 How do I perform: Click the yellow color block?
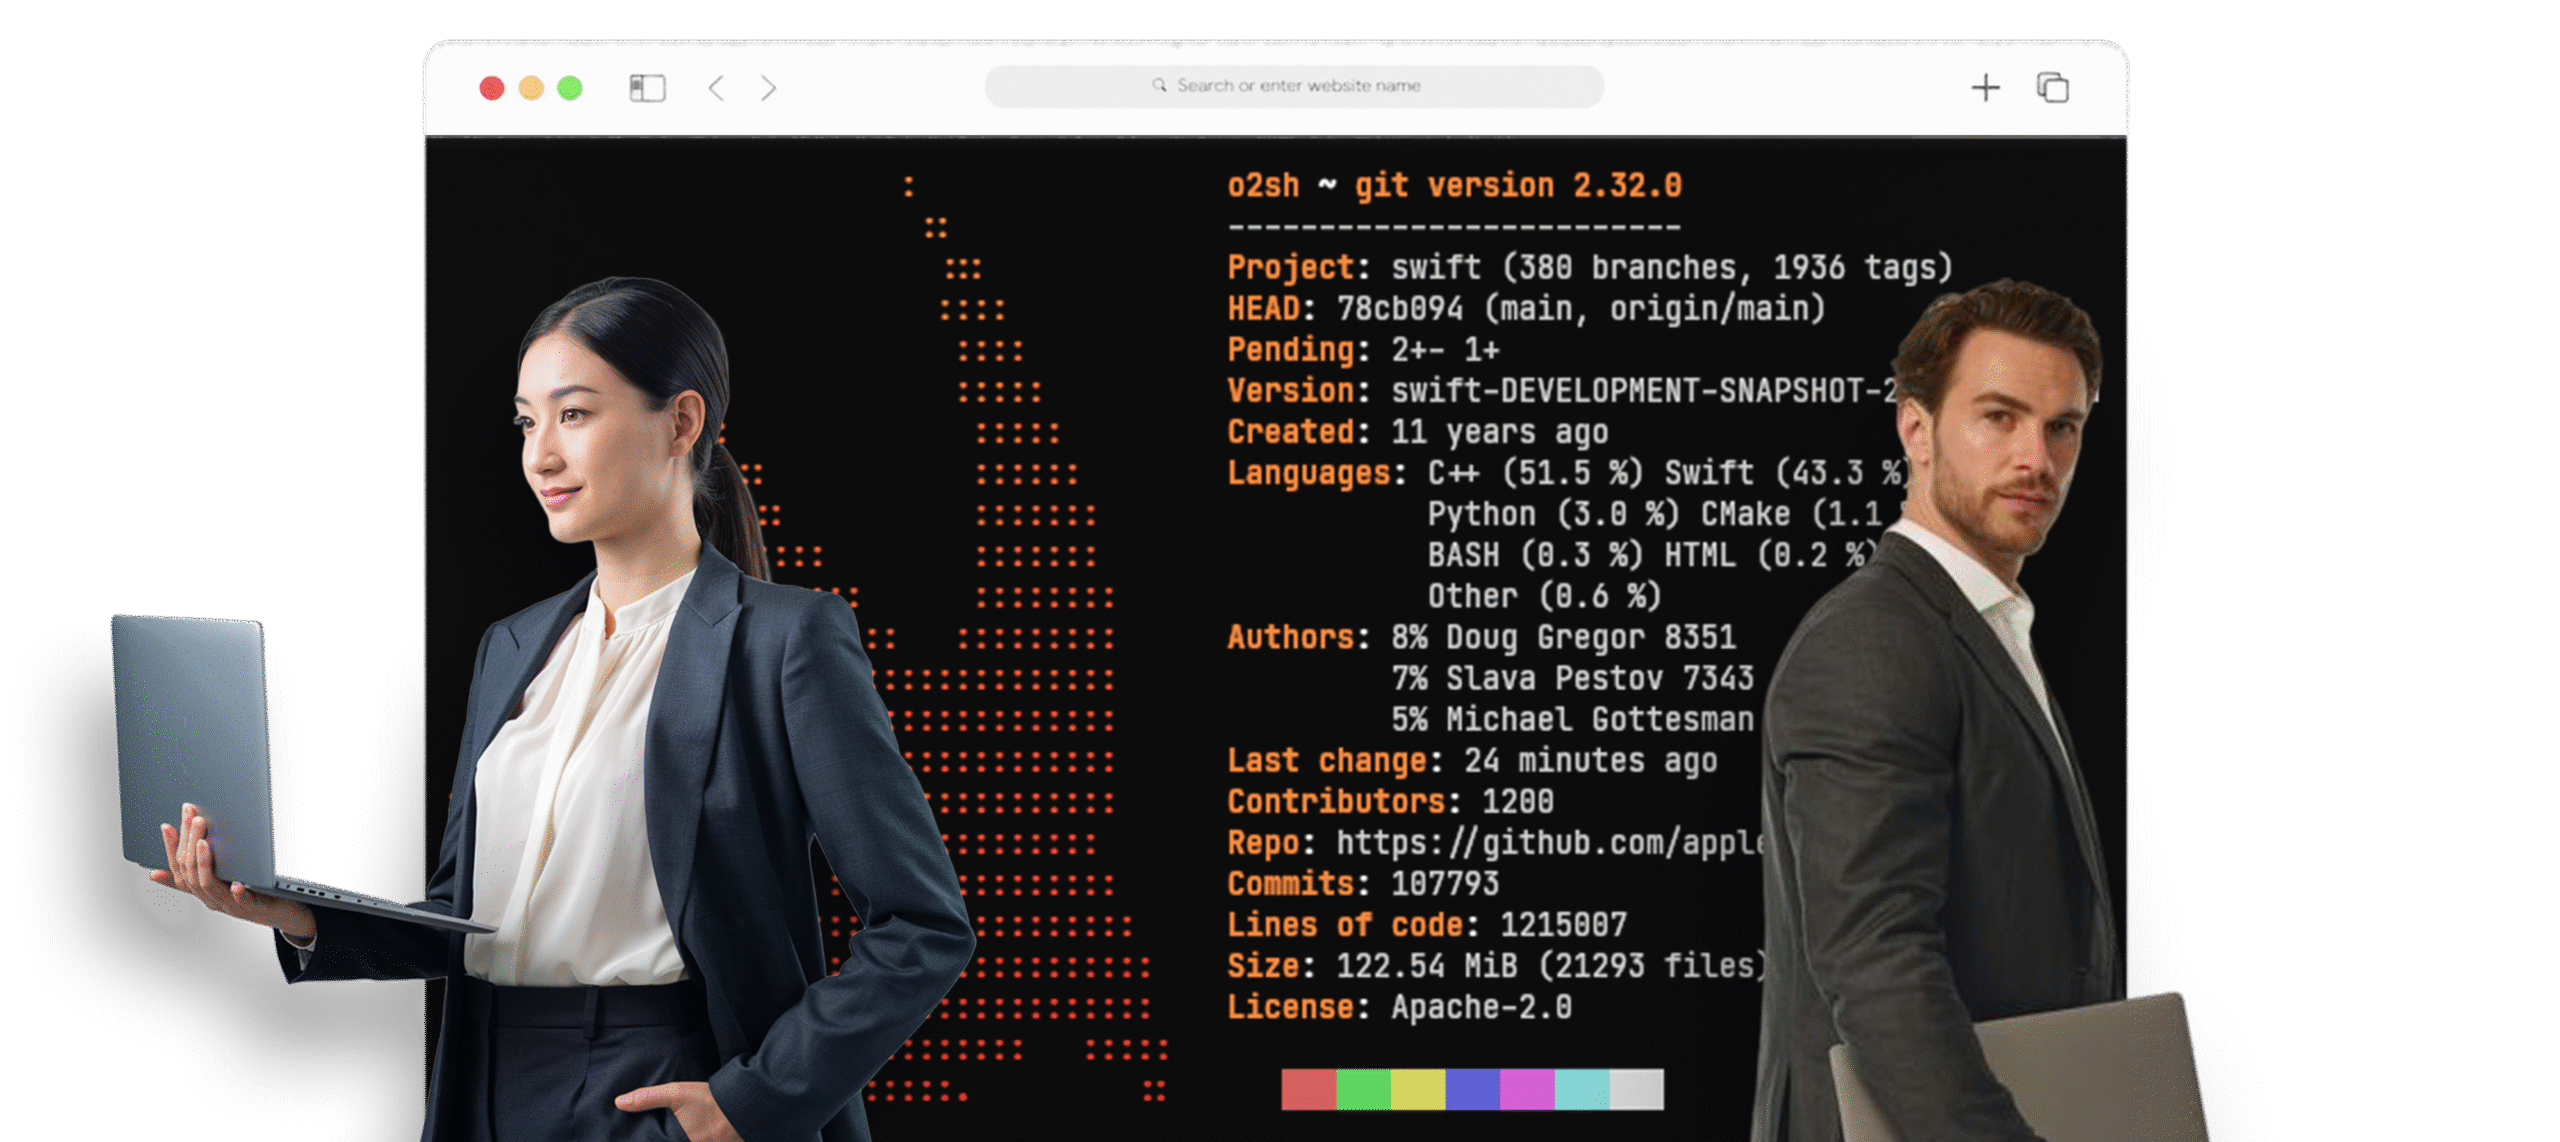(1418, 1089)
